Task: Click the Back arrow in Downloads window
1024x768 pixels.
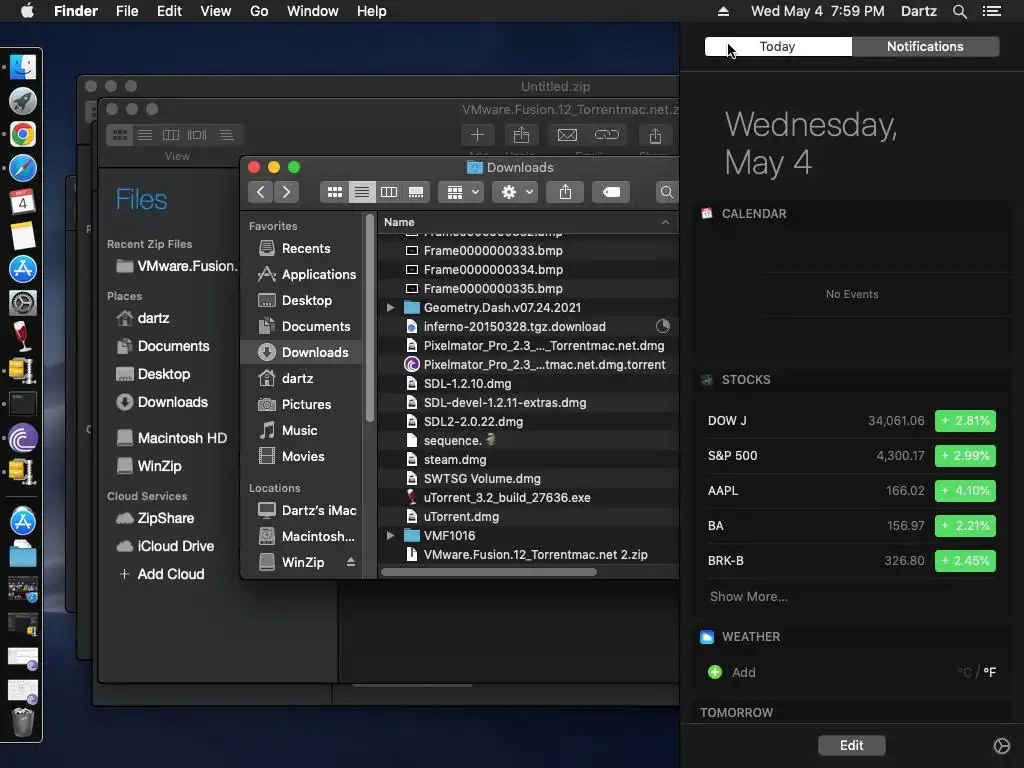Action: (261, 192)
